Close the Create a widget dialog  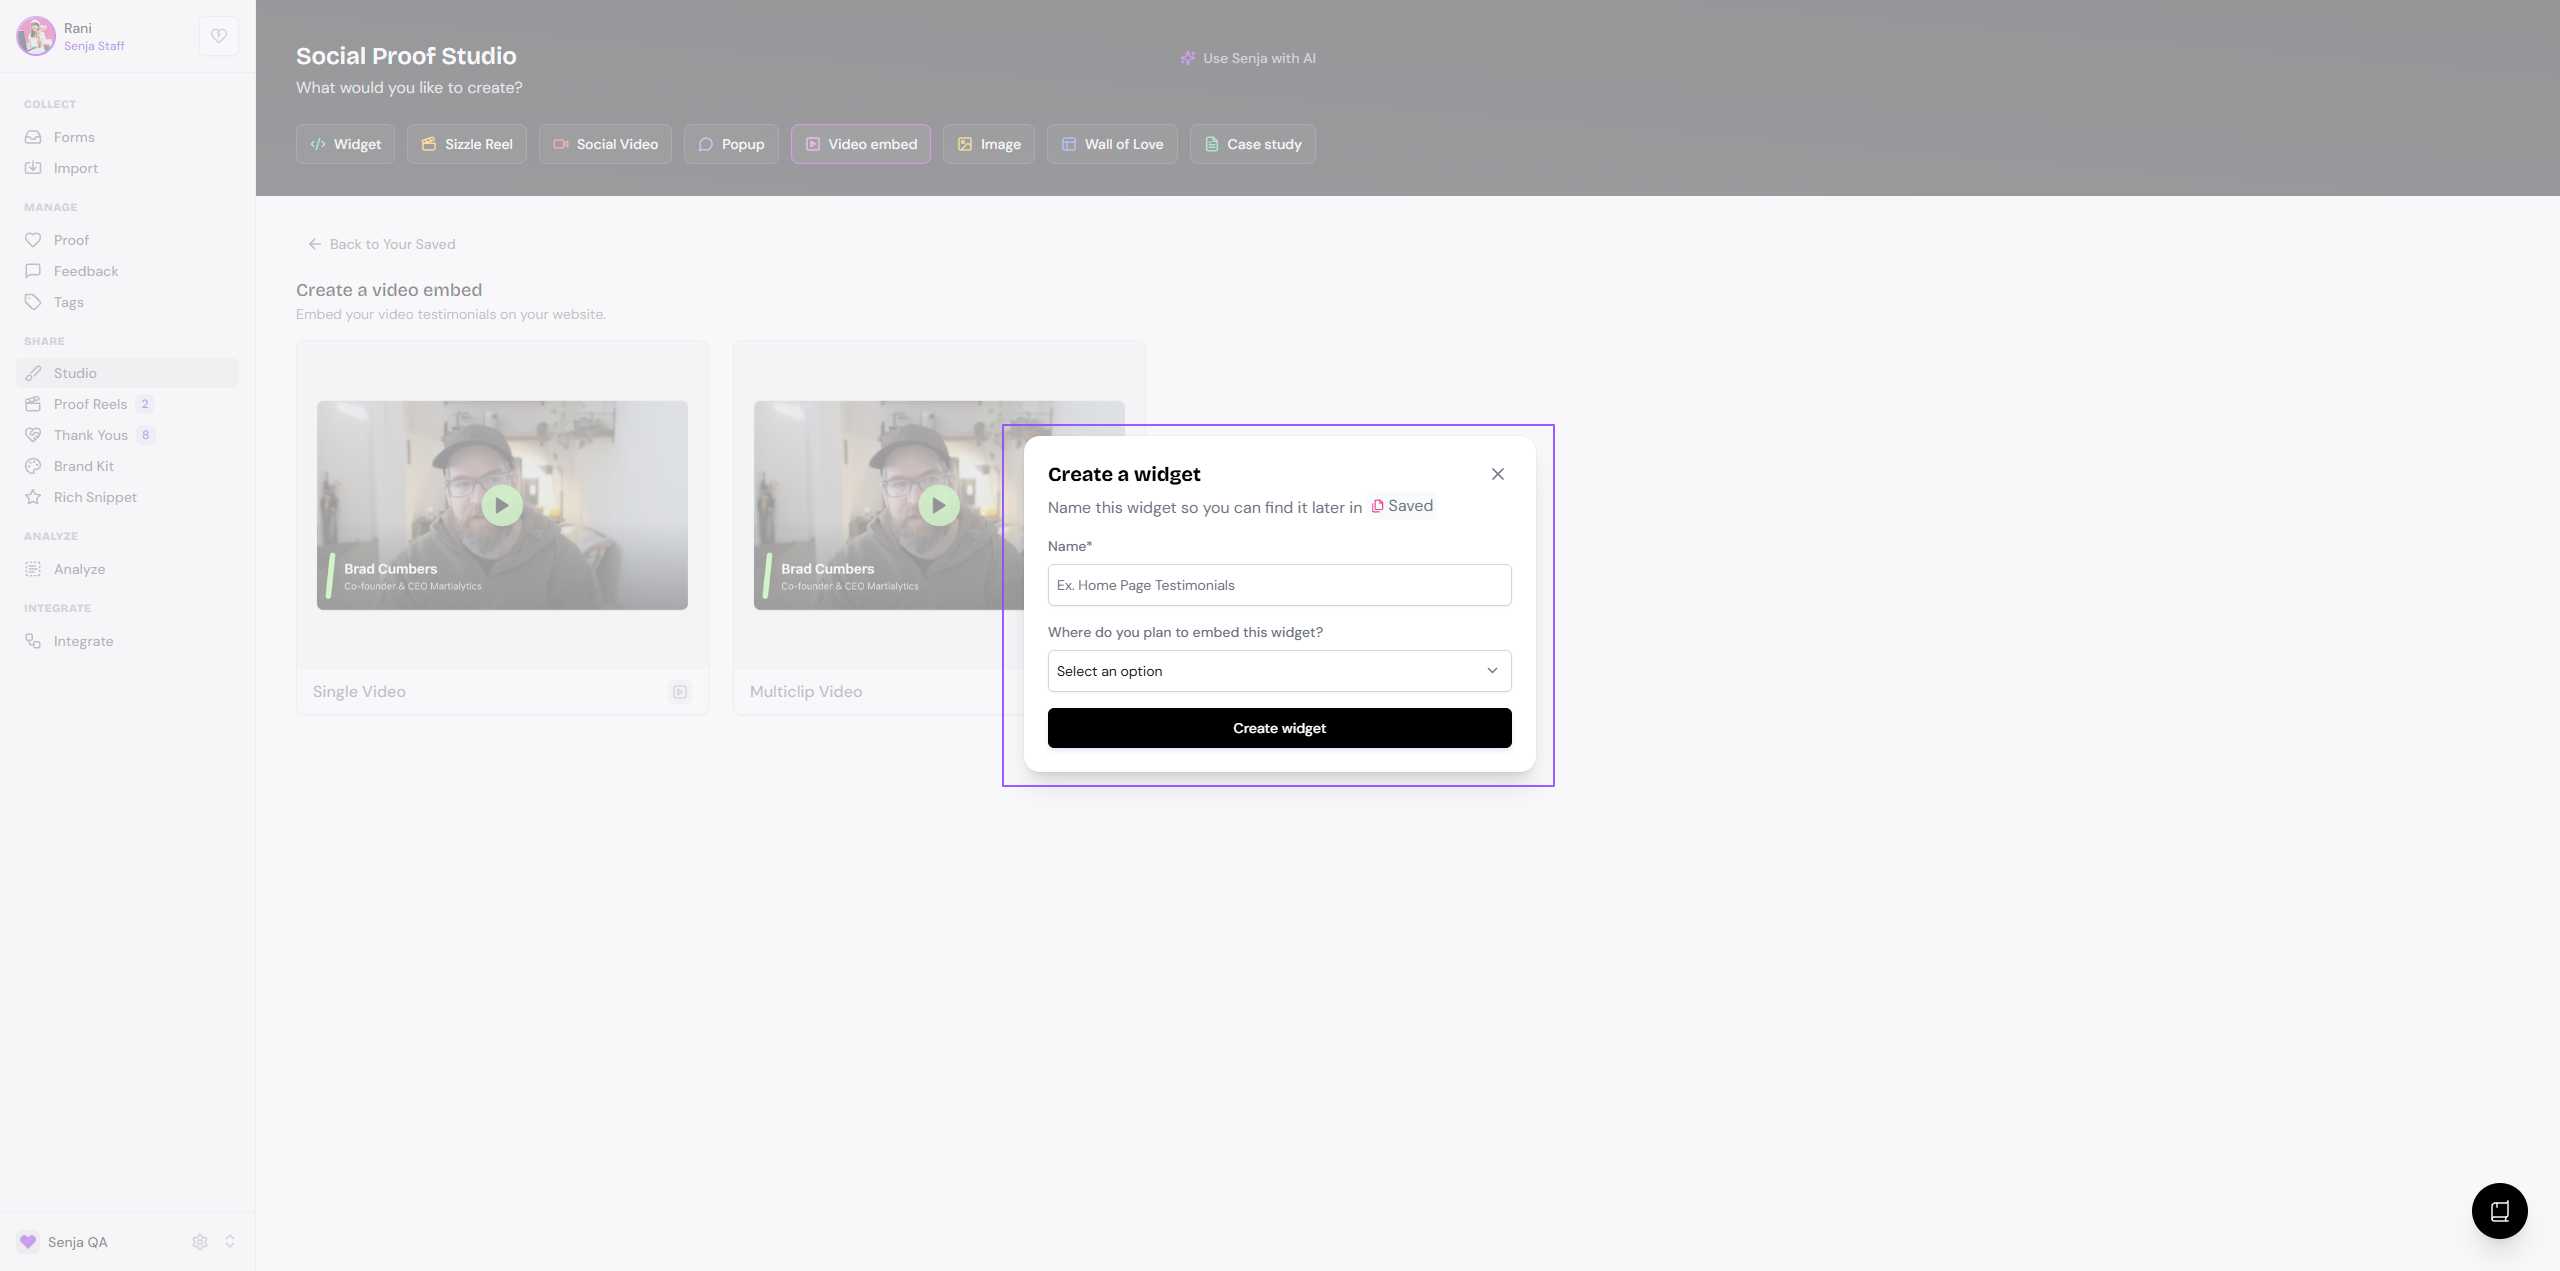click(x=1497, y=474)
